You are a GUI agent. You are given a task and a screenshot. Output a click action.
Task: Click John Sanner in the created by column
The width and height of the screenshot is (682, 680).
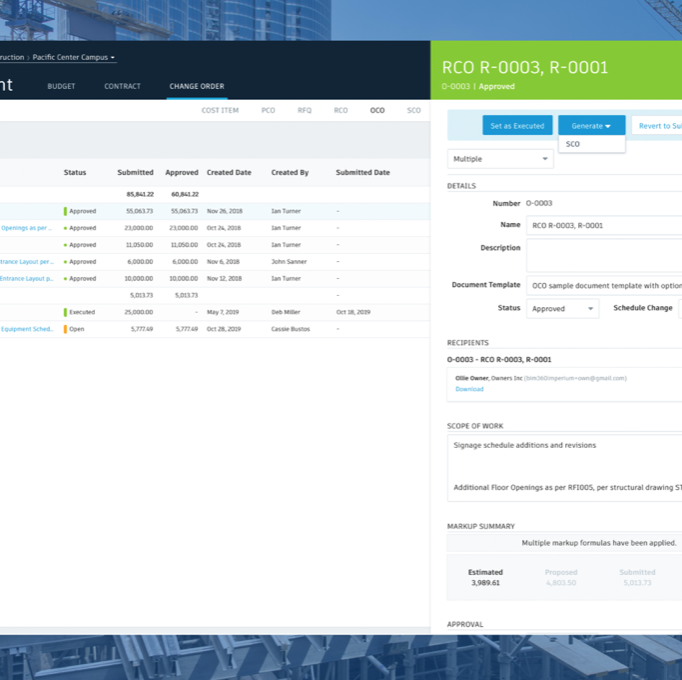pos(289,261)
